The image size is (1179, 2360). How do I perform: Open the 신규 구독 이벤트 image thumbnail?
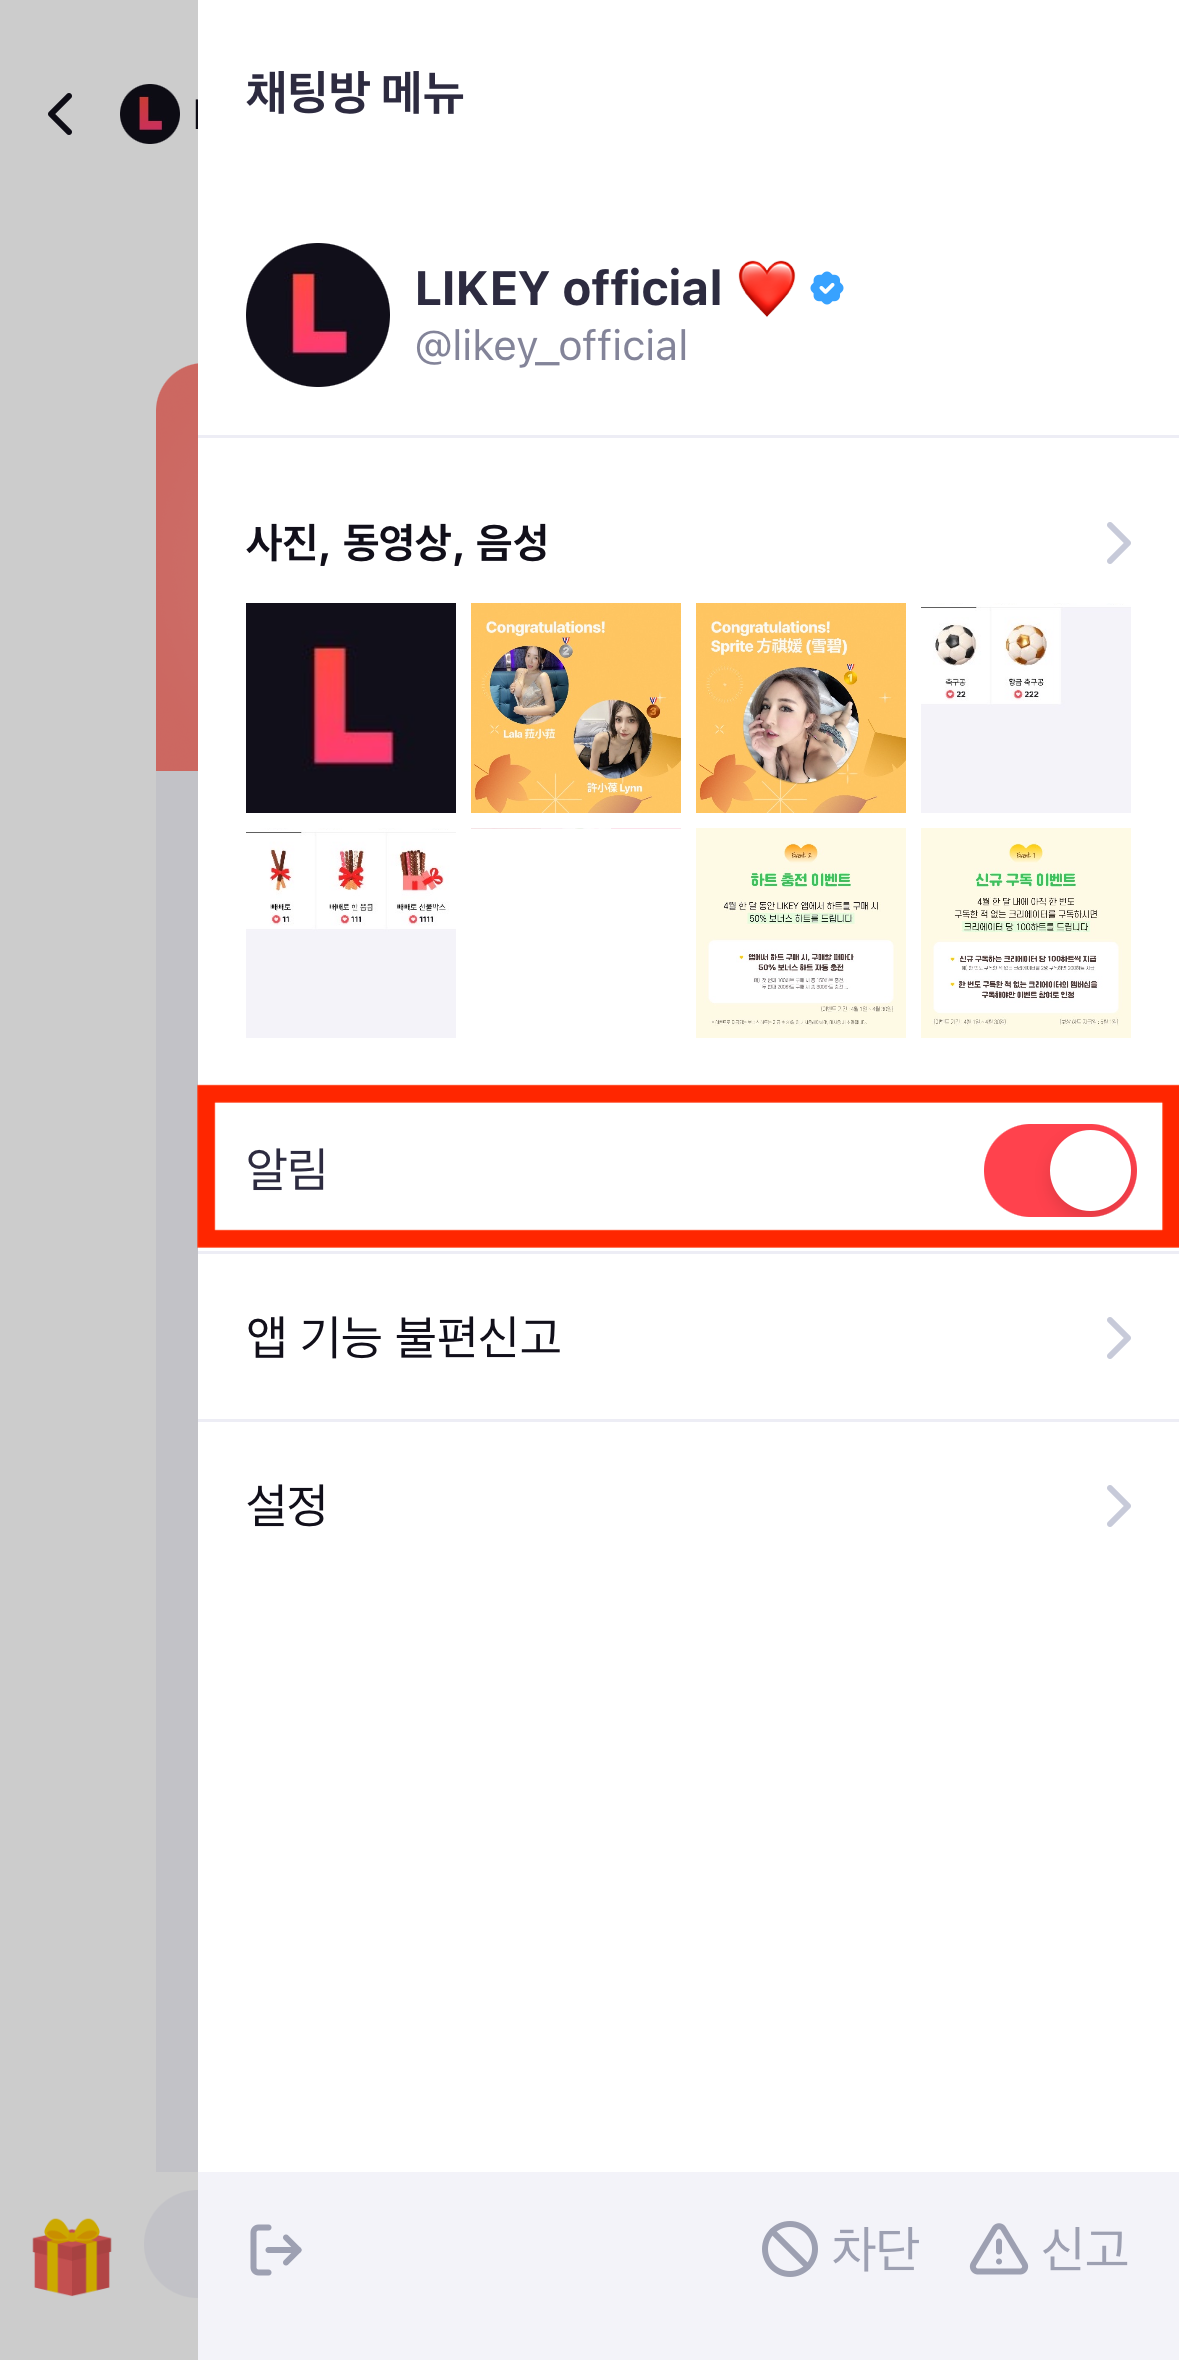tap(1026, 933)
